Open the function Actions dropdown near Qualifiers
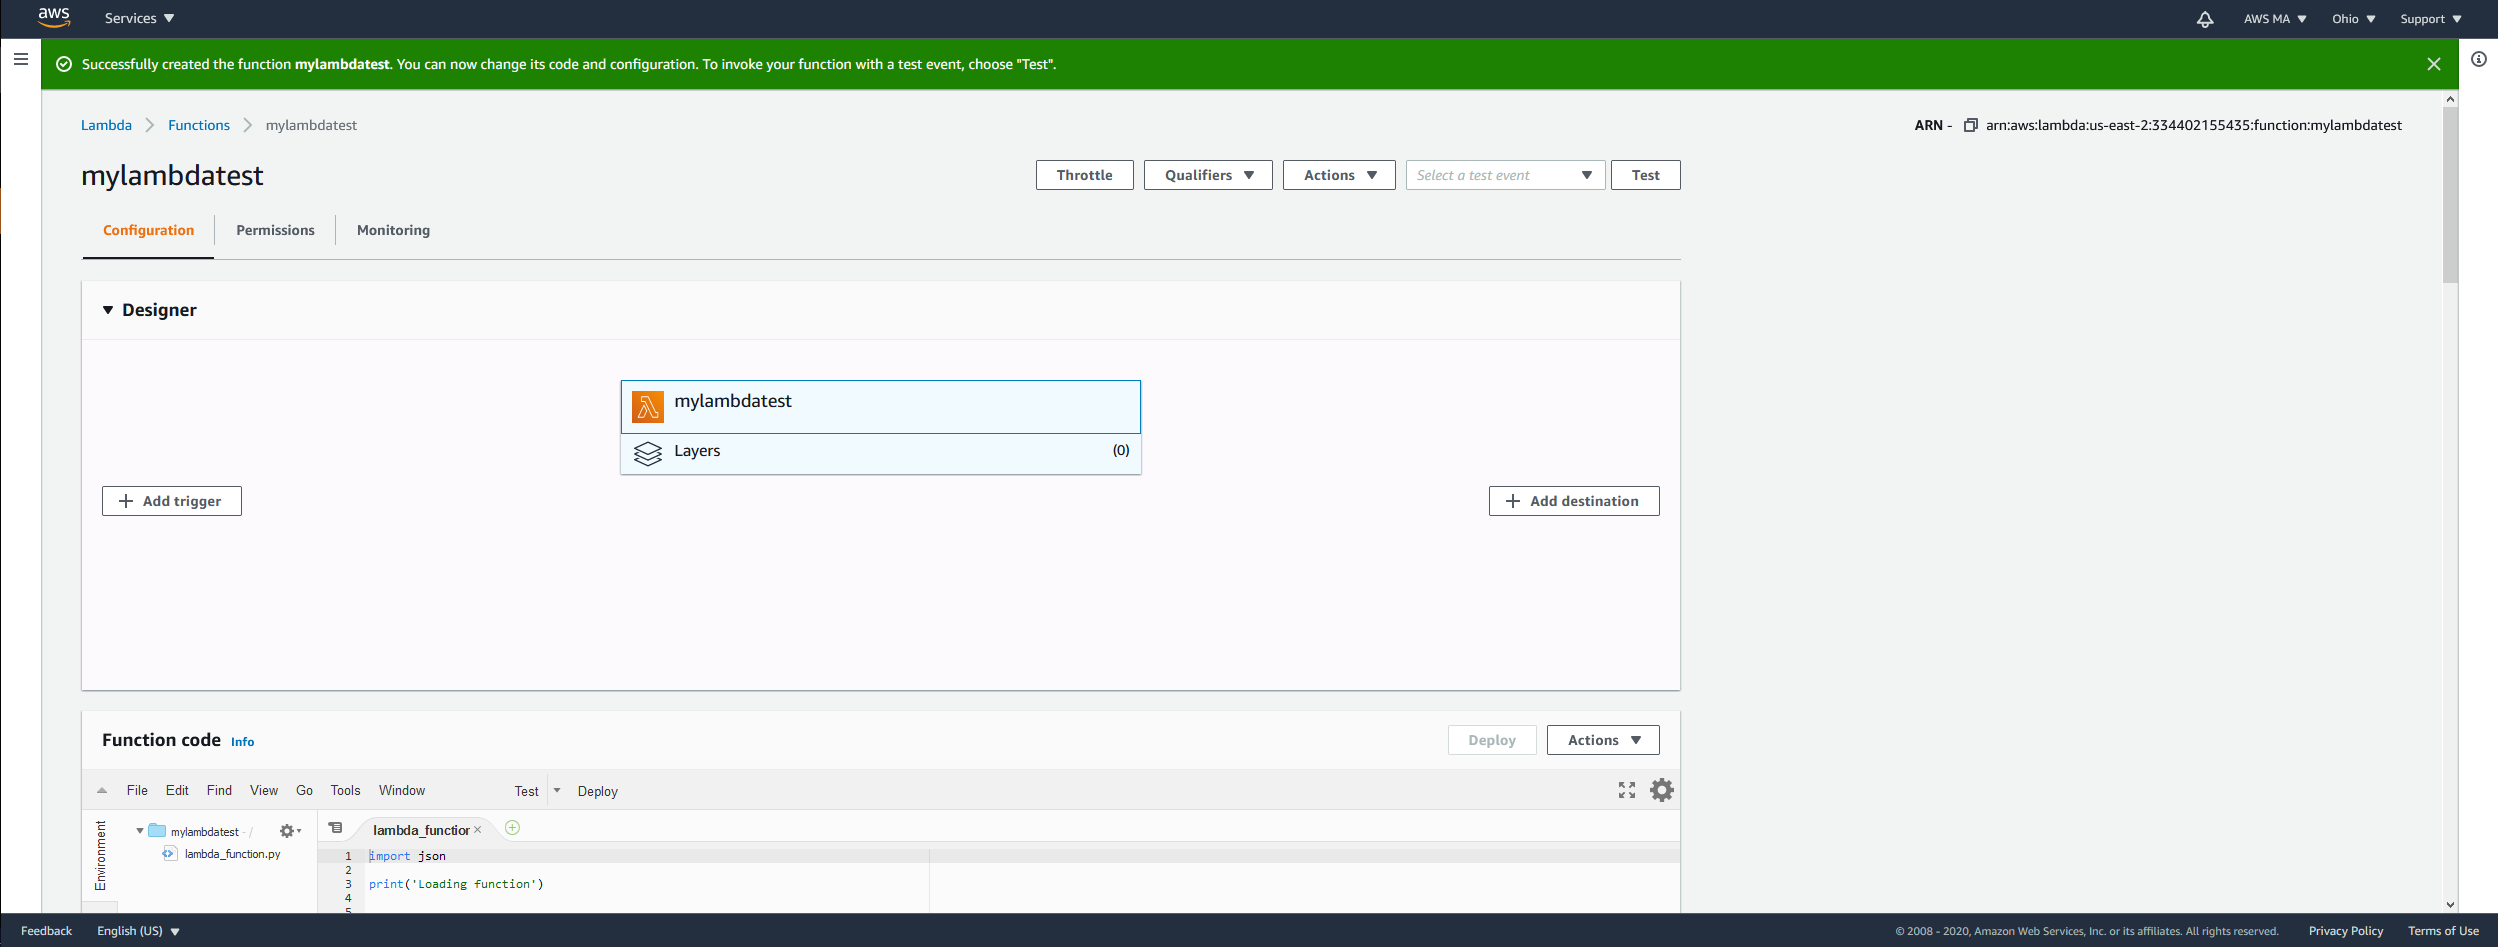 tap(1339, 175)
